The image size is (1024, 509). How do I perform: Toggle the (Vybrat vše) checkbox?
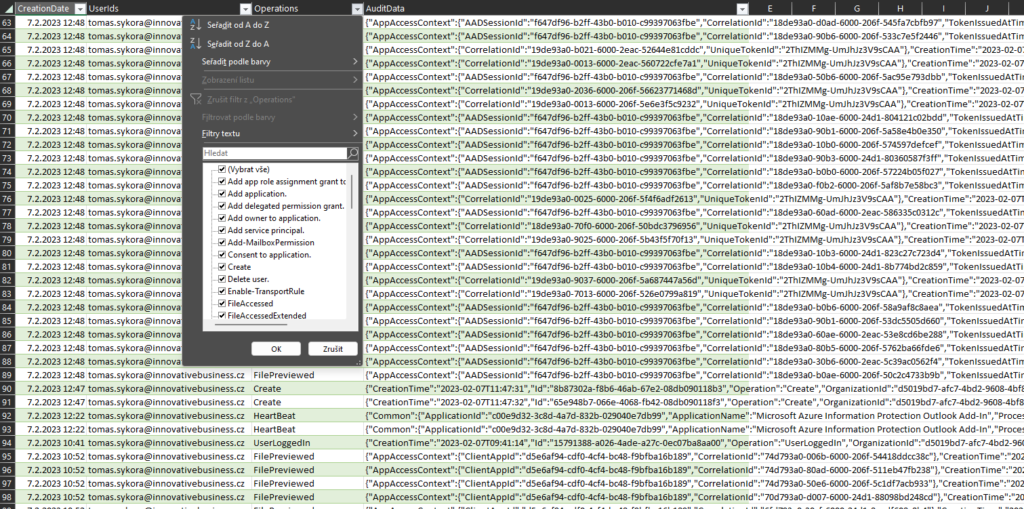coord(222,169)
